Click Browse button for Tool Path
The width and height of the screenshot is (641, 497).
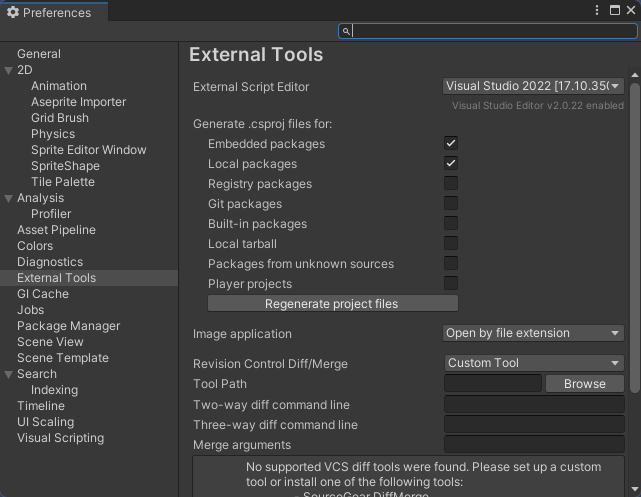click(585, 384)
